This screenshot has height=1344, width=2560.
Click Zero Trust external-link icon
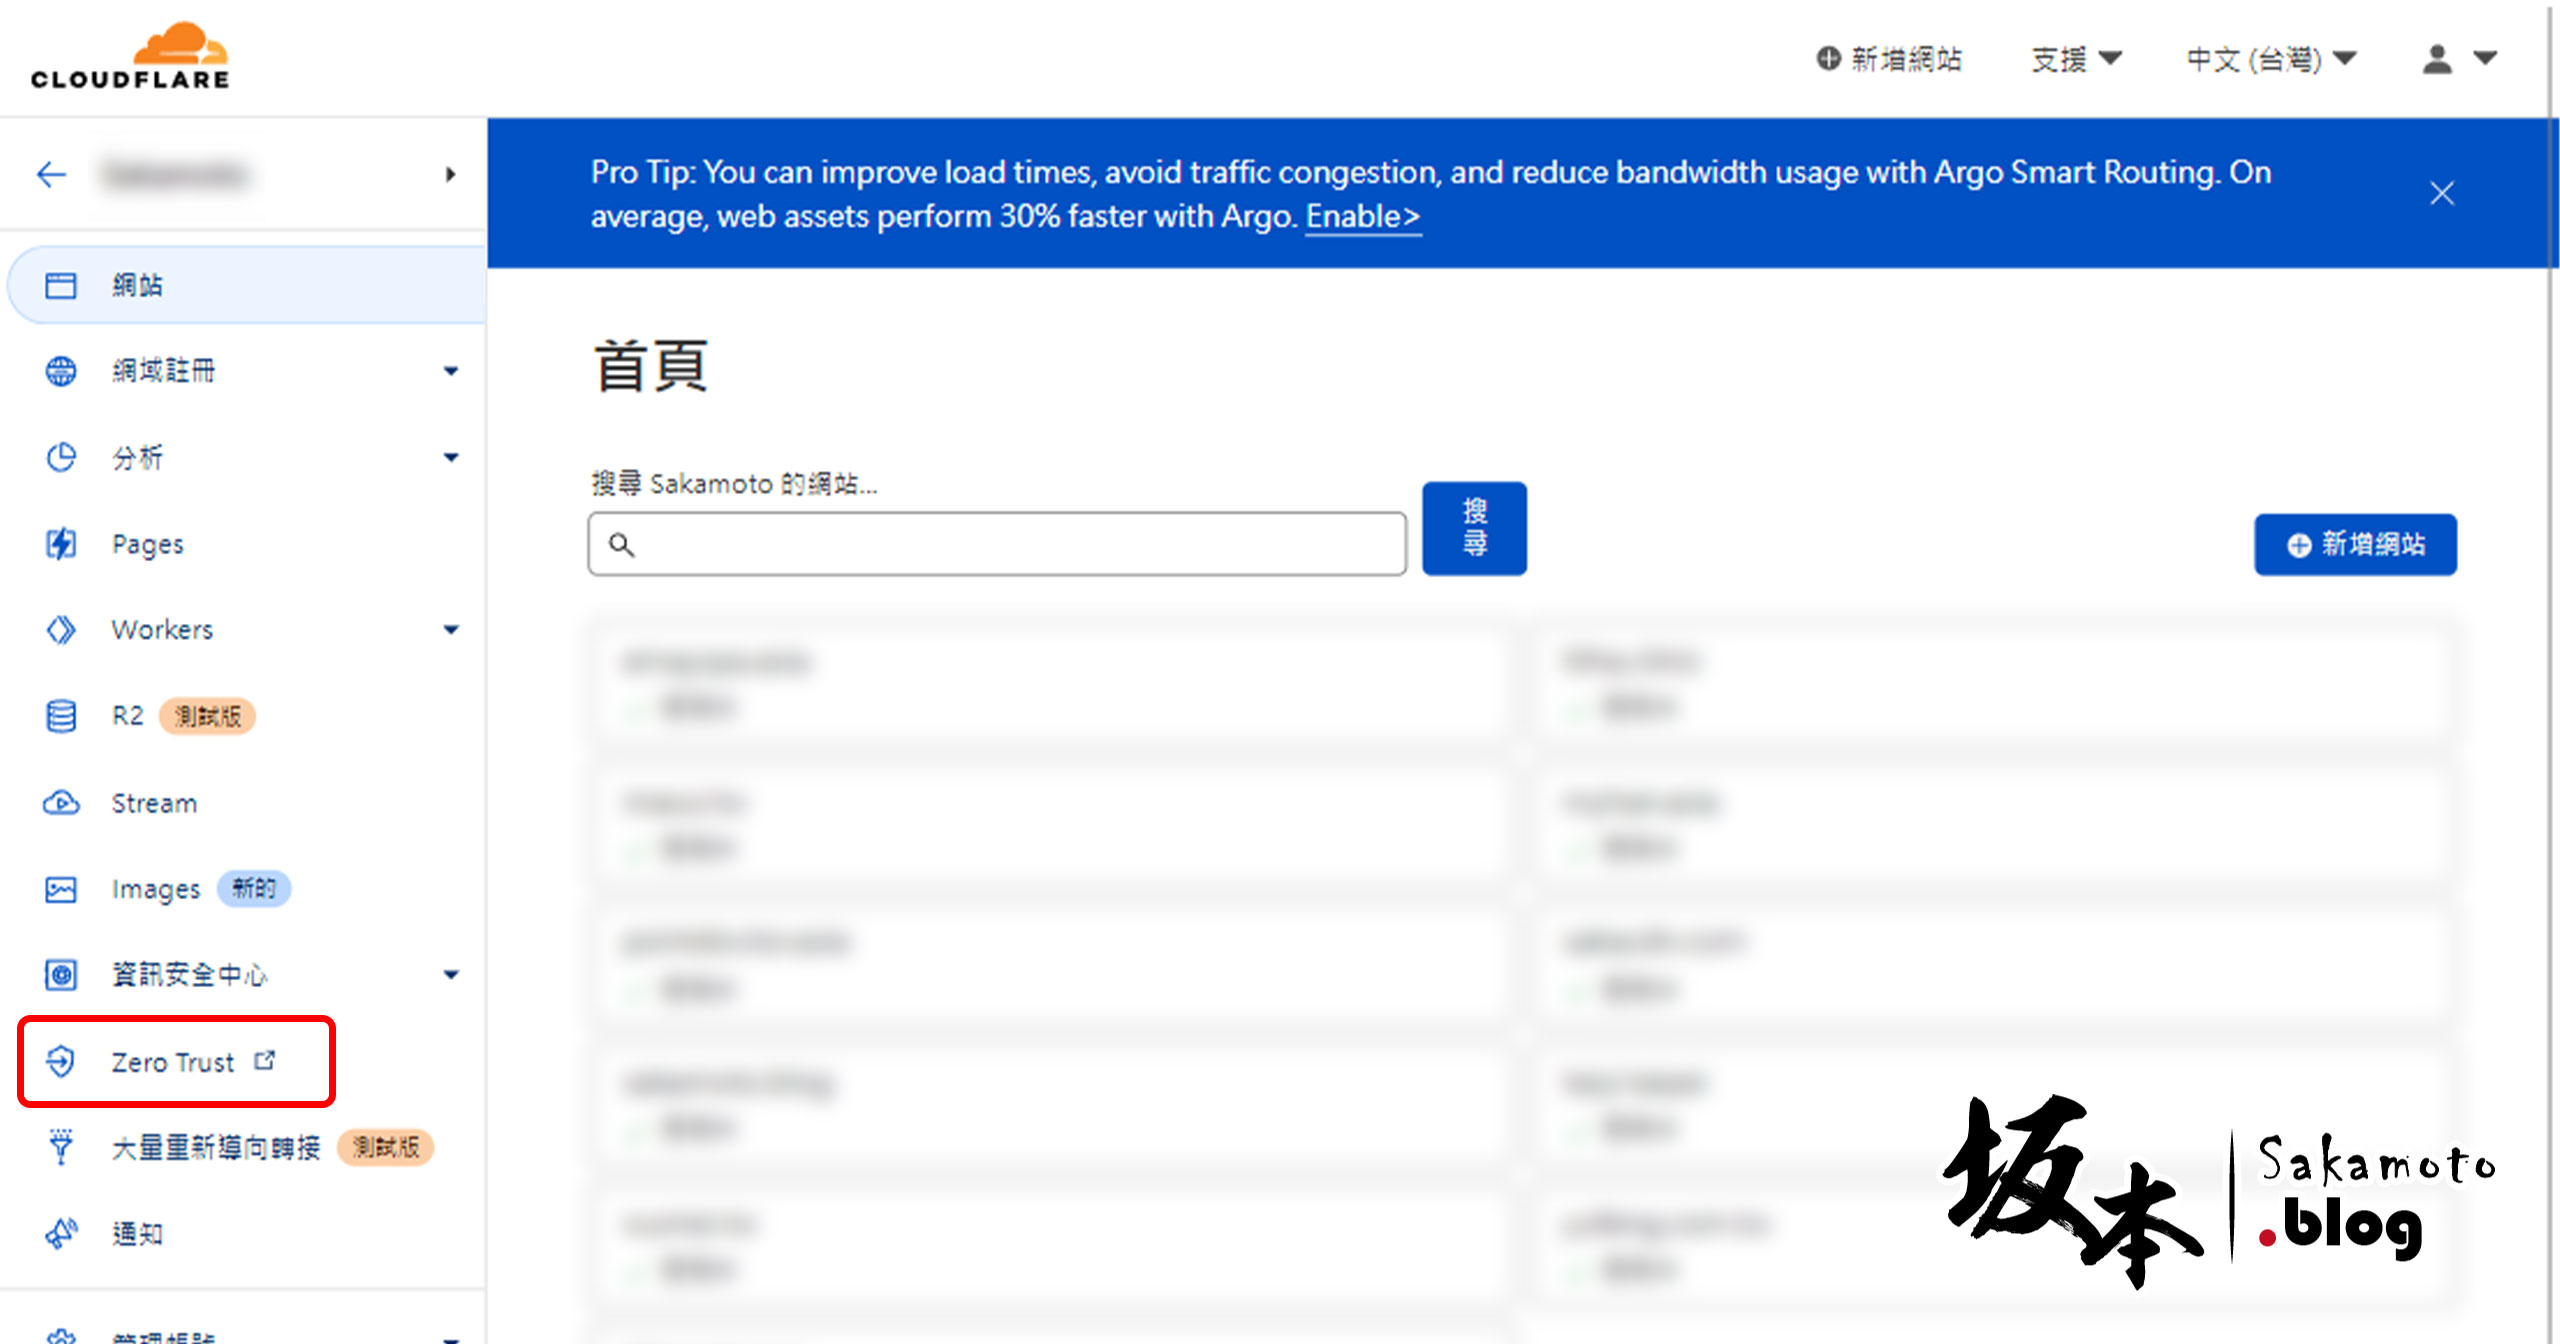pos(264,1060)
